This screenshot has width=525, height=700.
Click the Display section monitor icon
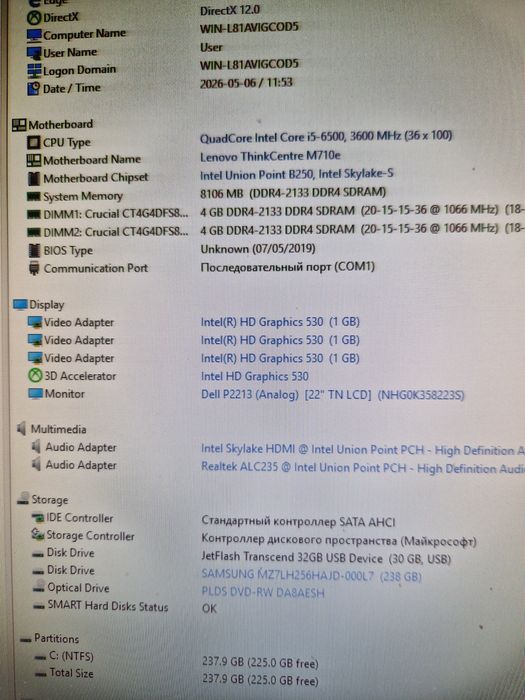pyautogui.click(x=21, y=305)
